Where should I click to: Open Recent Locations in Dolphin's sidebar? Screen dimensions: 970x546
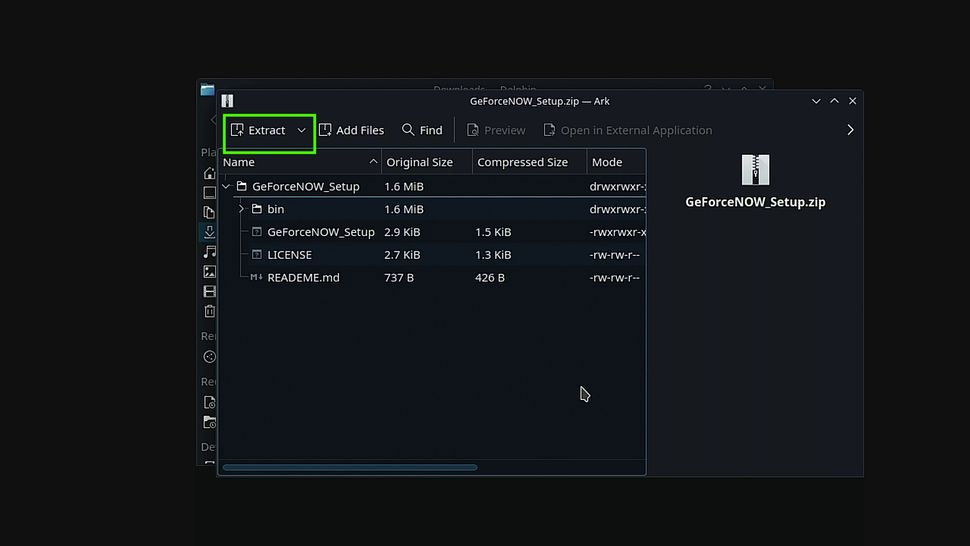[x=210, y=422]
